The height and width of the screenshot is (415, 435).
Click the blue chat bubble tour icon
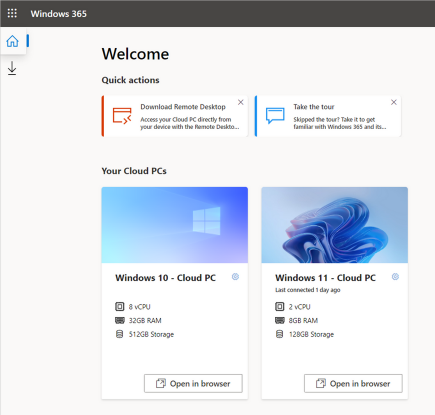(x=275, y=116)
